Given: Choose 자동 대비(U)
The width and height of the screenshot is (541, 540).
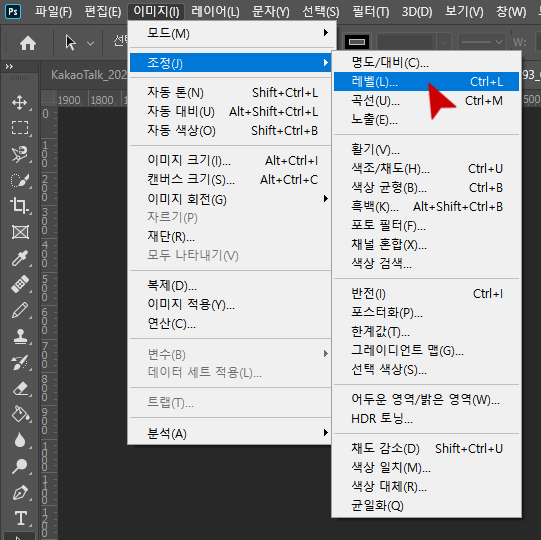Looking at the screenshot, I should [230, 111].
